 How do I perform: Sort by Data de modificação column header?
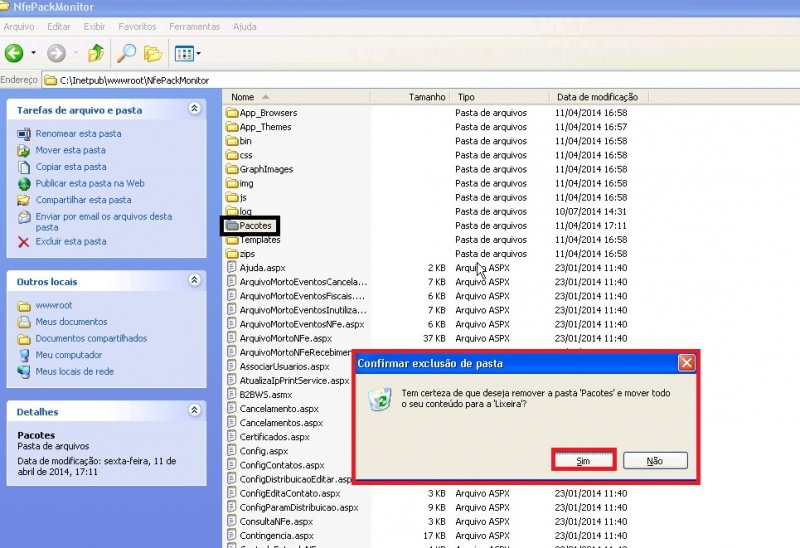pos(597,97)
